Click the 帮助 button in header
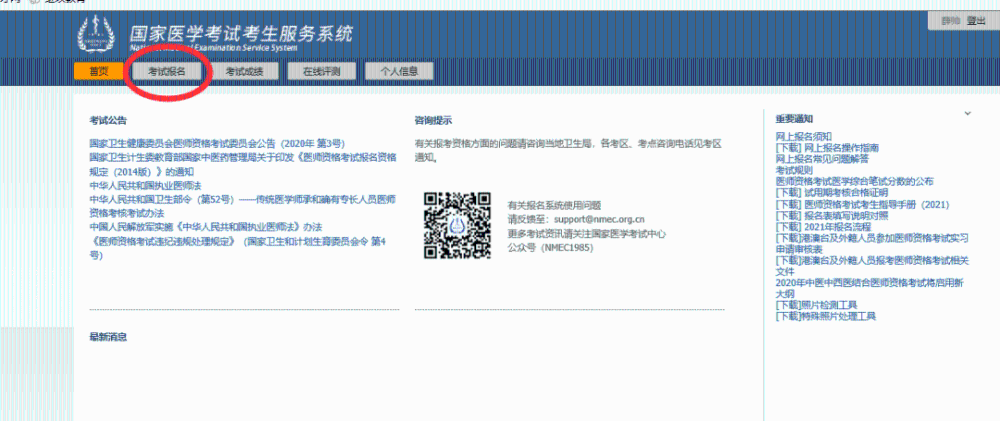The height and width of the screenshot is (421, 1000). pos(949,20)
